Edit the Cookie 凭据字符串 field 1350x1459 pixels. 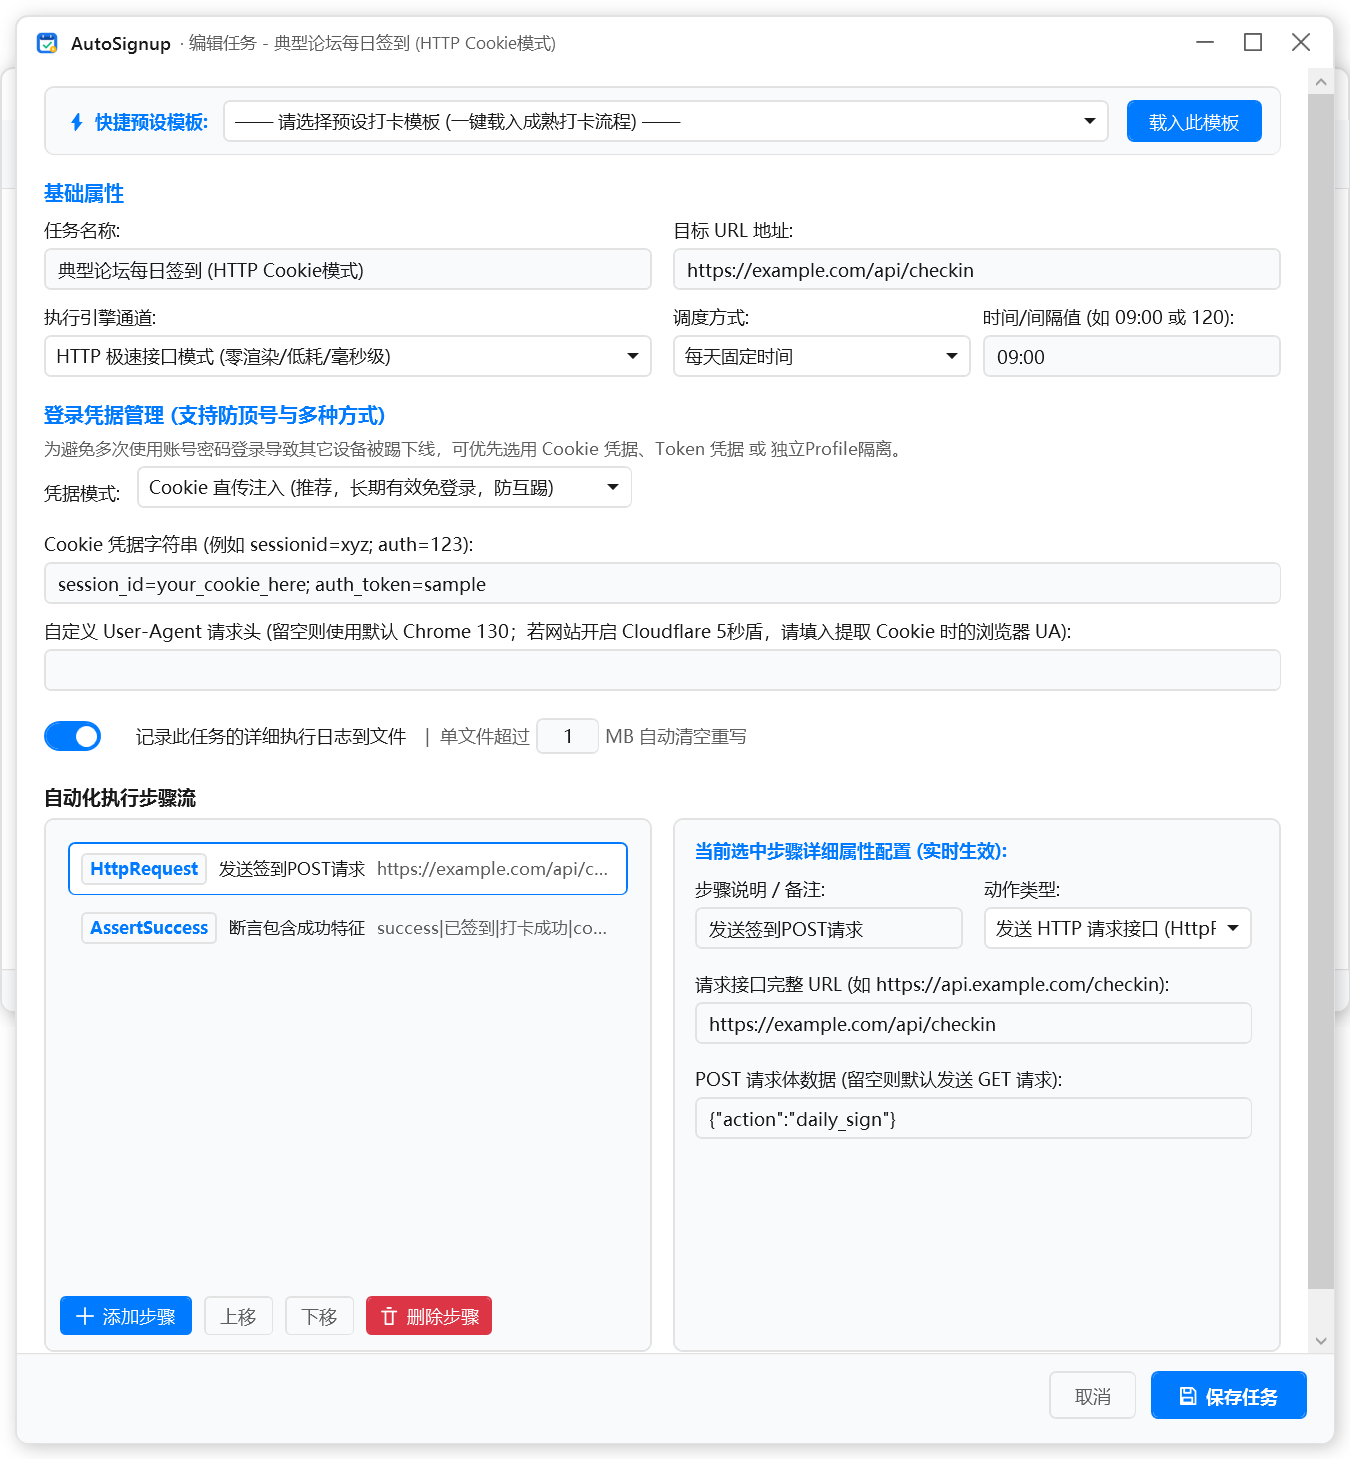(662, 583)
